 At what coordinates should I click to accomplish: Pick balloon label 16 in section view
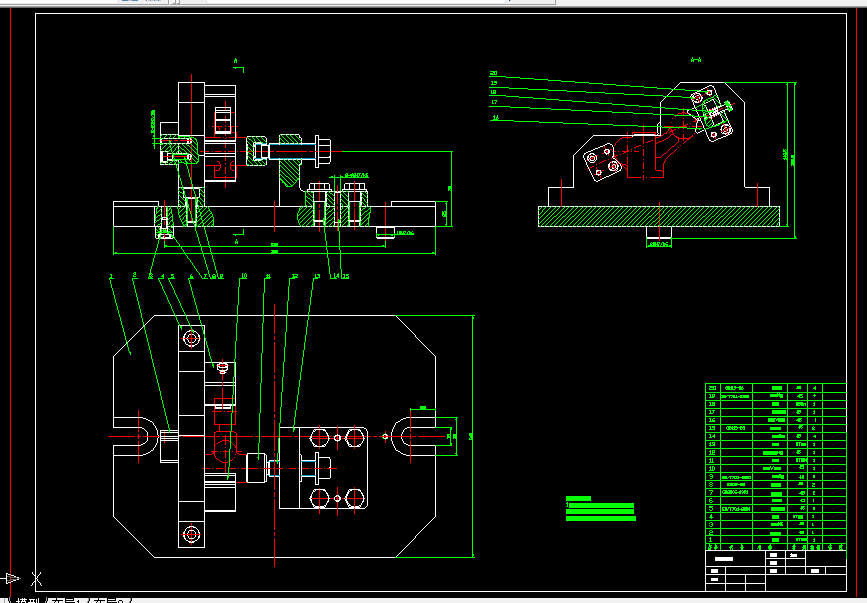point(495,118)
